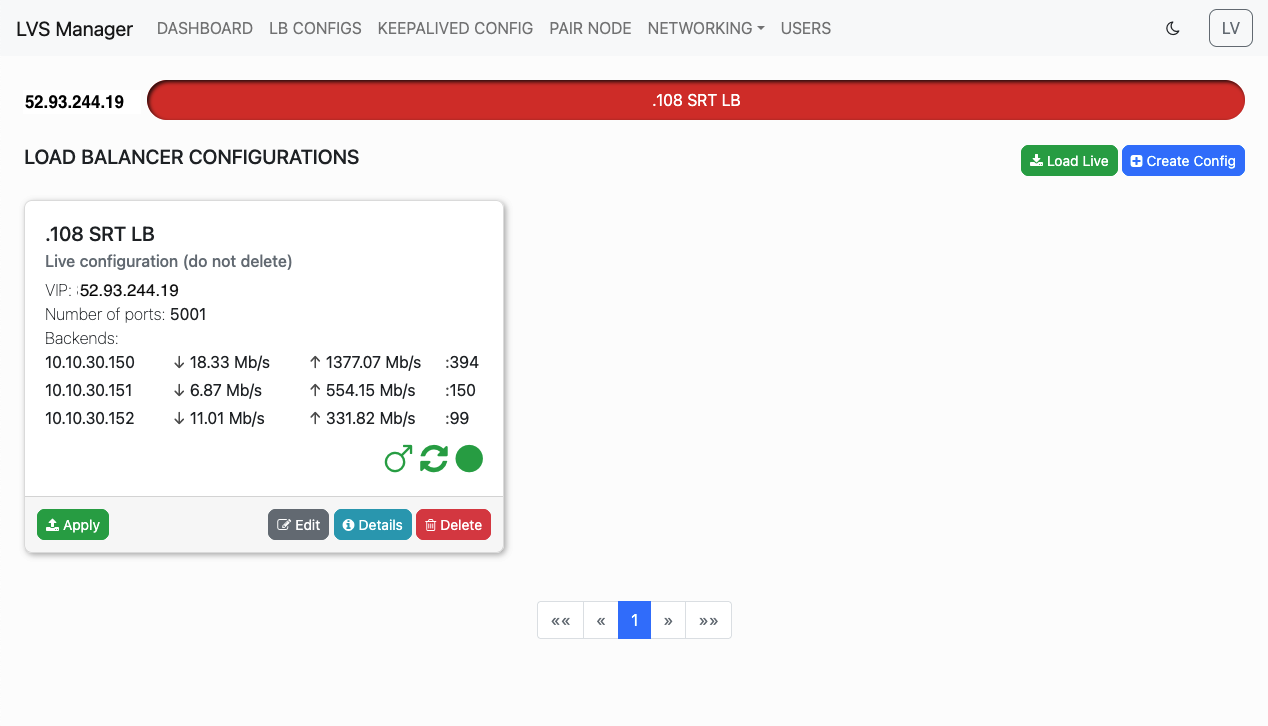Click the :394 connection count
This screenshot has width=1268, height=726.
[462, 362]
